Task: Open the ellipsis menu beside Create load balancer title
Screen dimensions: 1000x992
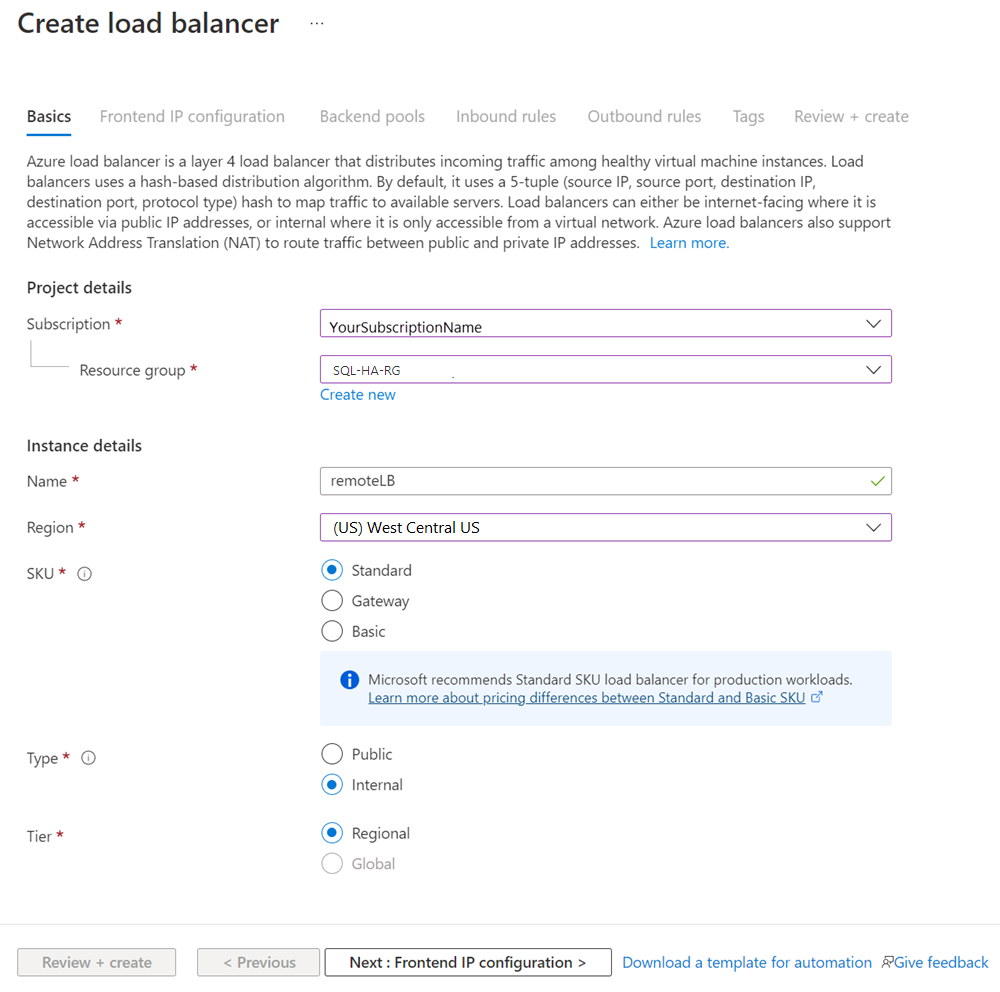Action: (317, 22)
